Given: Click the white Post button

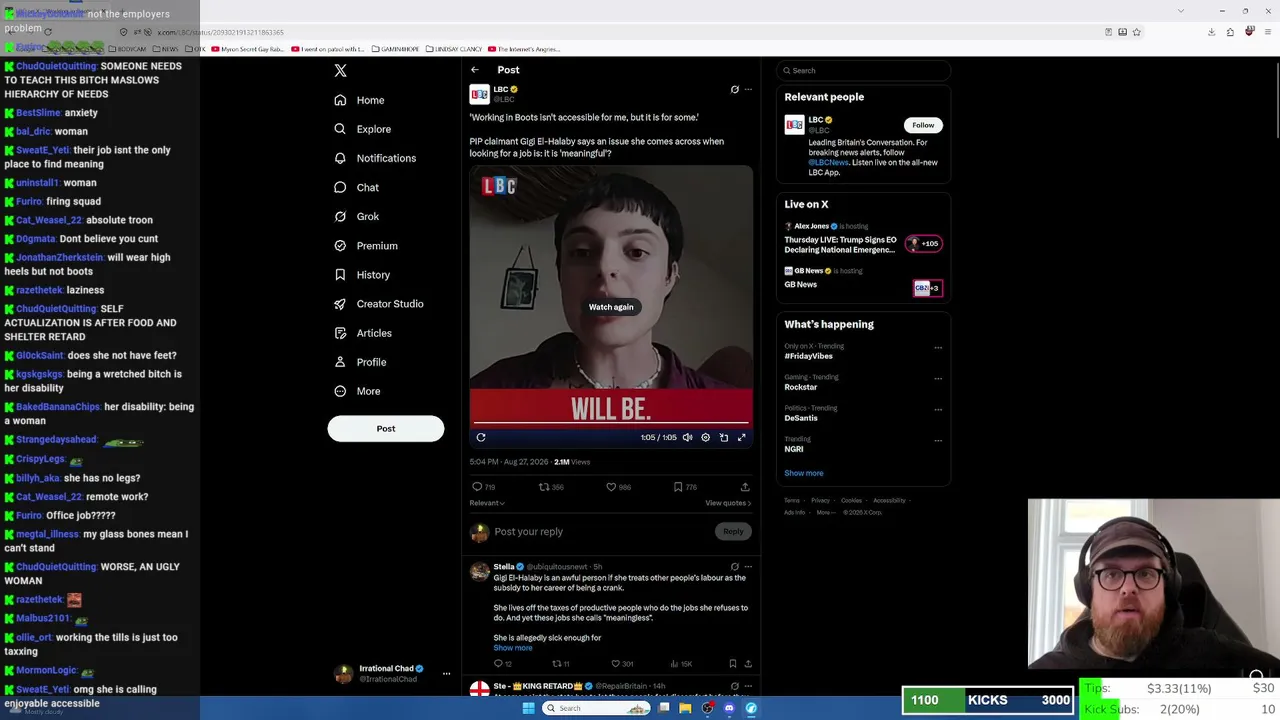Looking at the screenshot, I should click(386, 429).
